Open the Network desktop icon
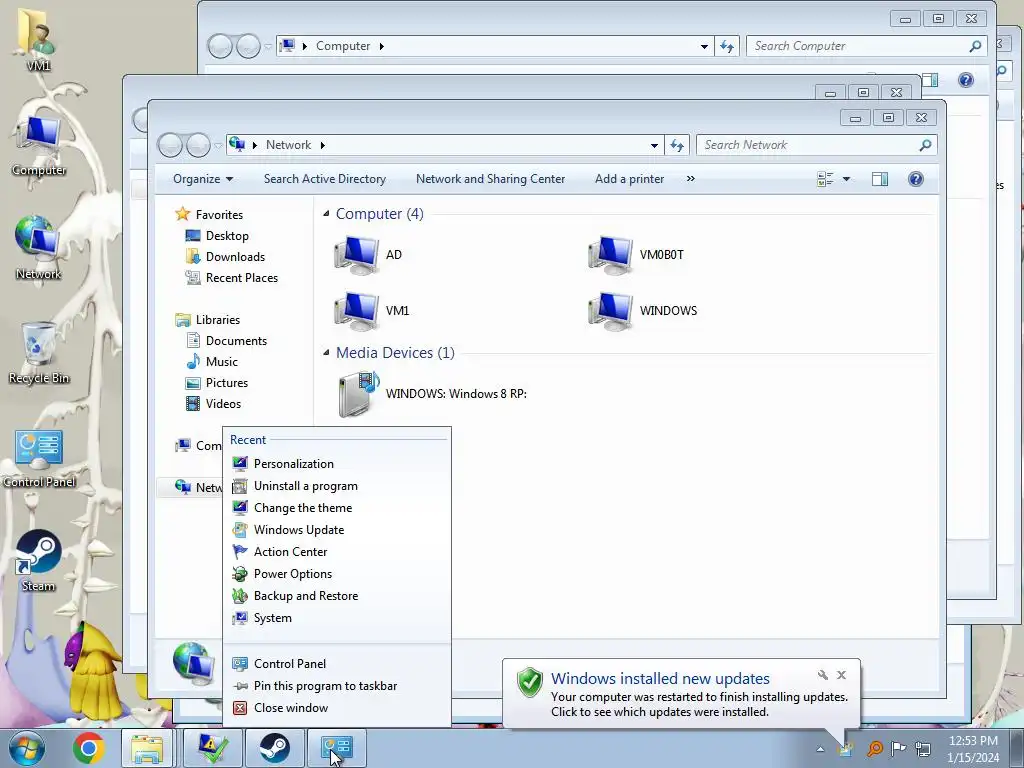The height and width of the screenshot is (768, 1024). click(x=39, y=248)
